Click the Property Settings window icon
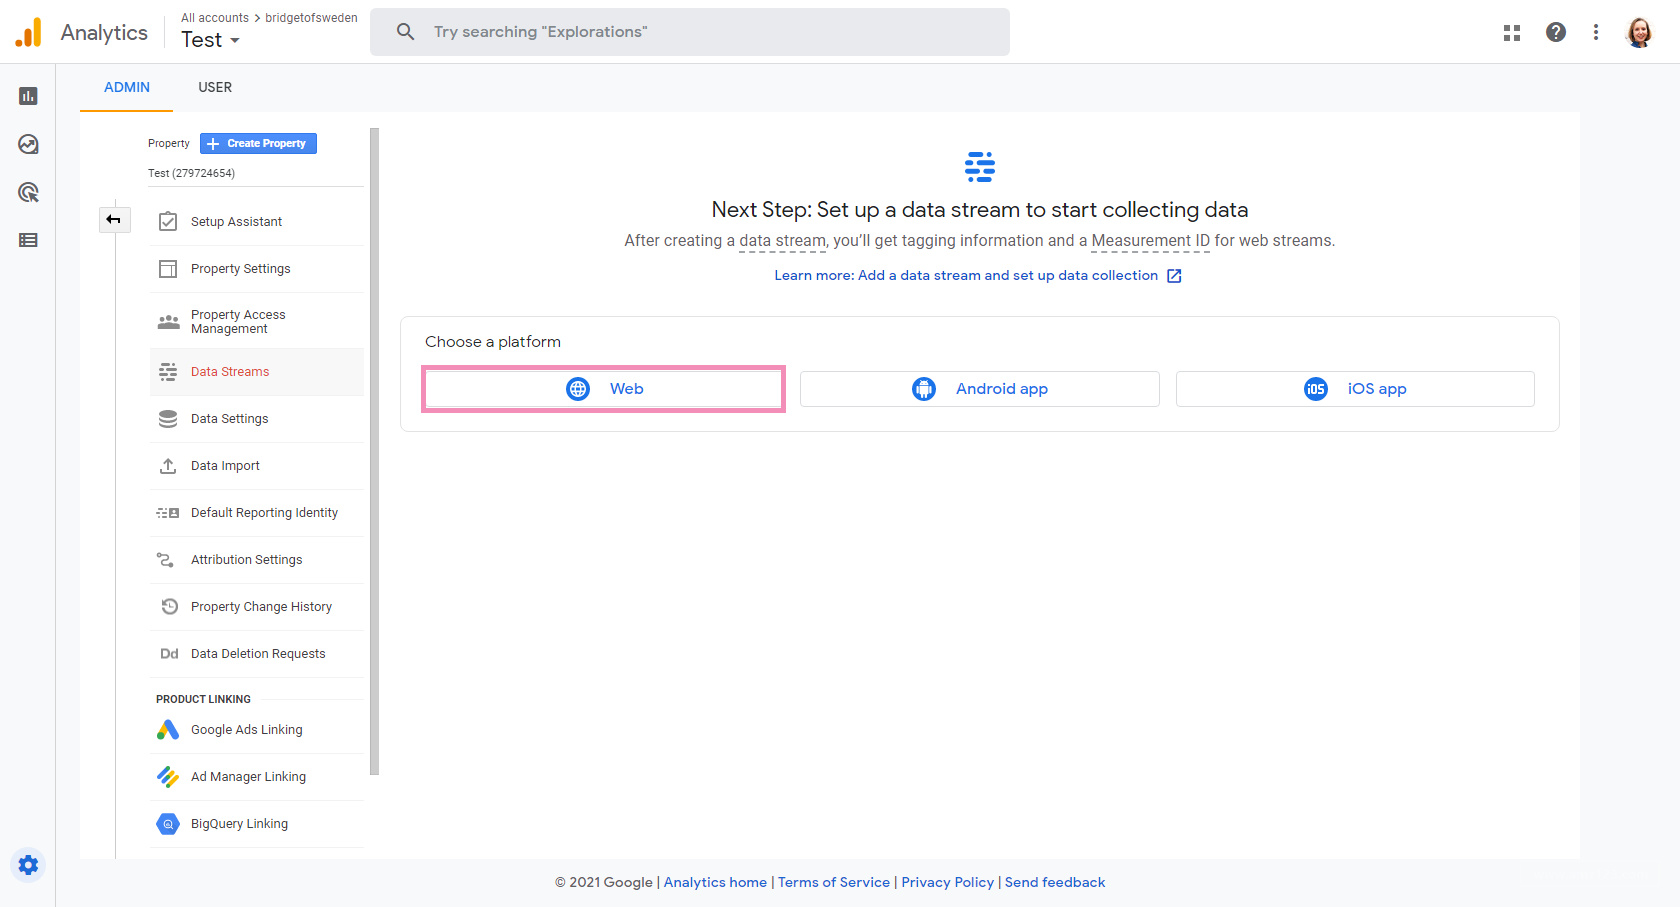1680x907 pixels. (168, 269)
